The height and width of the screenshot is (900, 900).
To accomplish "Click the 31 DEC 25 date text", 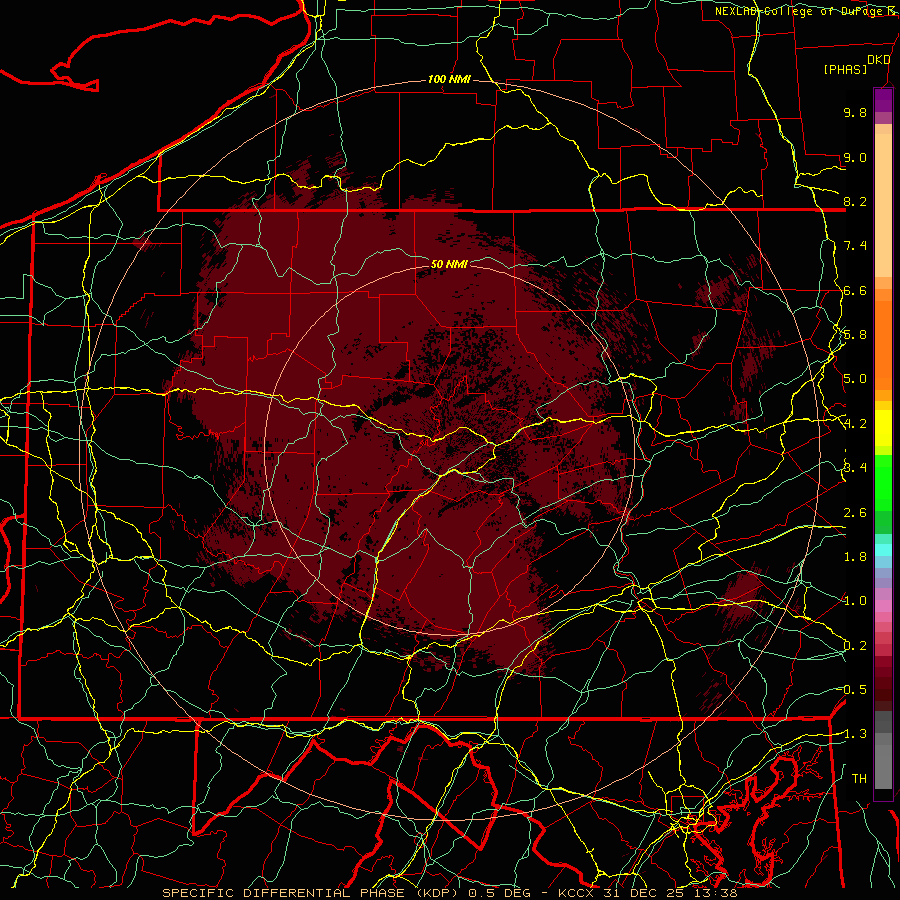I will pyautogui.click(x=642, y=893).
